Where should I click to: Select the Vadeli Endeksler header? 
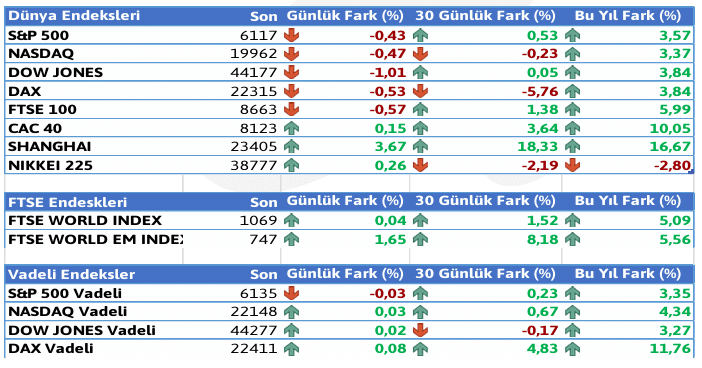point(72,274)
